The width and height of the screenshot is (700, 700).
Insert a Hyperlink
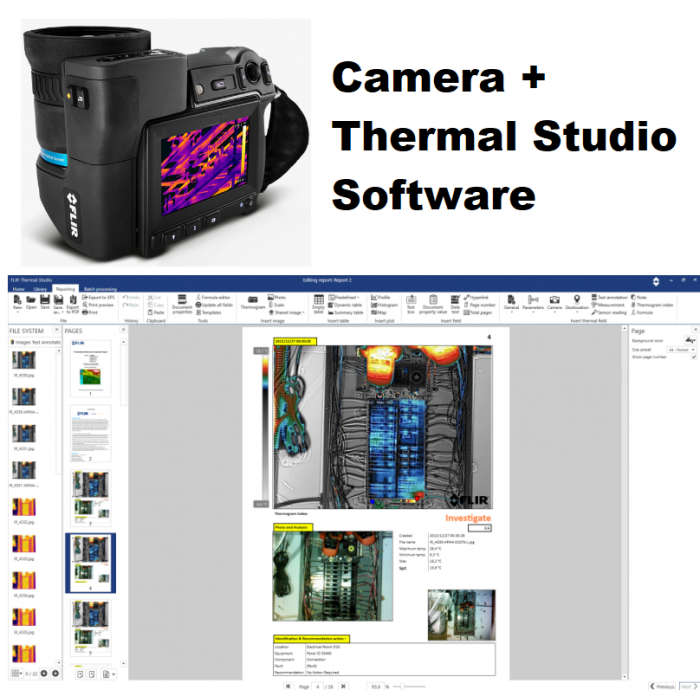tap(476, 297)
